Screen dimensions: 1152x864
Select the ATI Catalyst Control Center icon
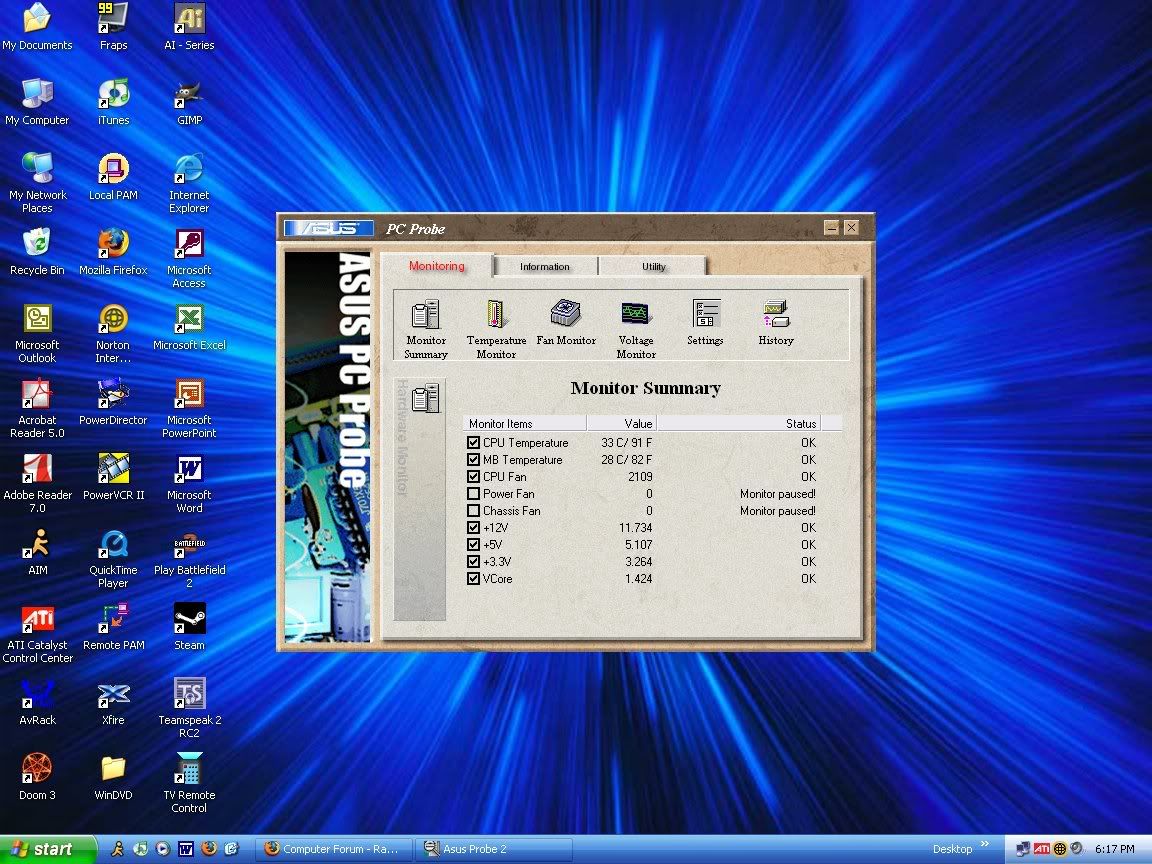37,633
